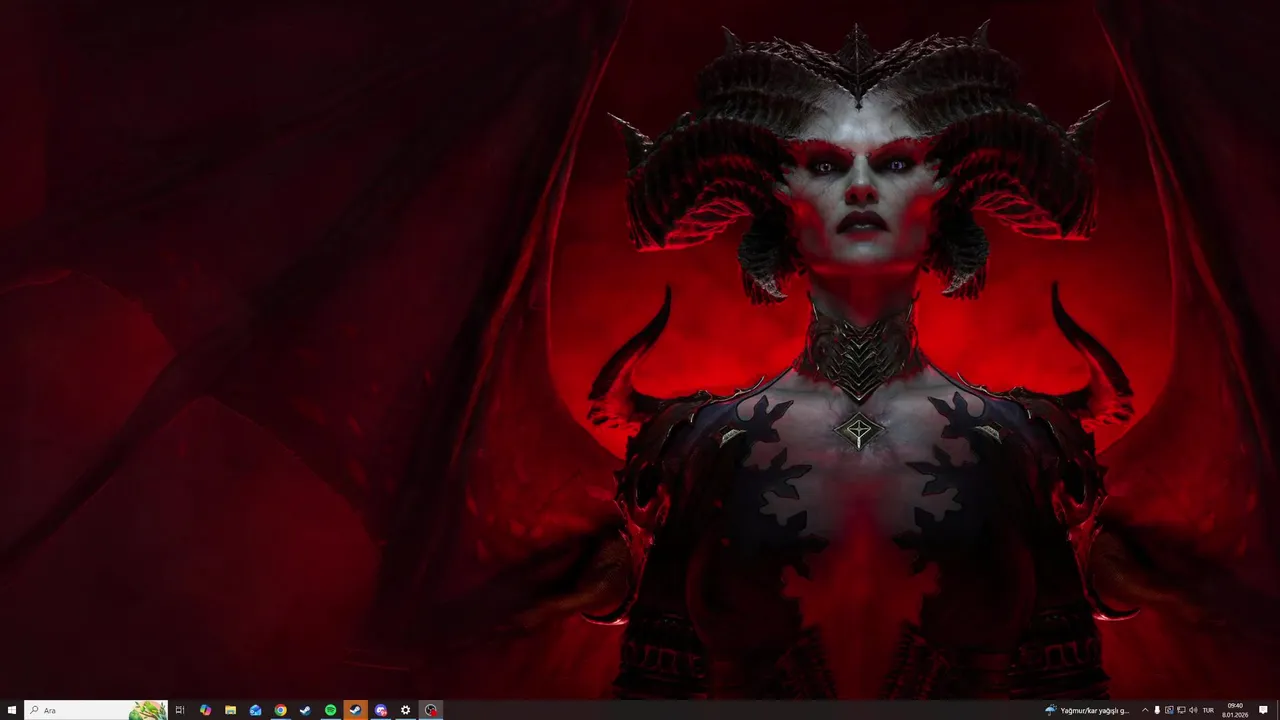Launch Google Chrome from the taskbar
1280x720 pixels.
click(x=280, y=710)
